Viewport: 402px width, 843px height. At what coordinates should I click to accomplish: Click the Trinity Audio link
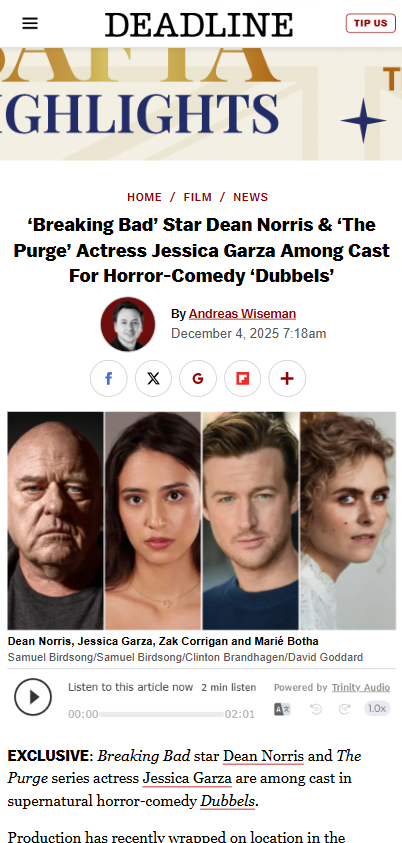click(361, 687)
